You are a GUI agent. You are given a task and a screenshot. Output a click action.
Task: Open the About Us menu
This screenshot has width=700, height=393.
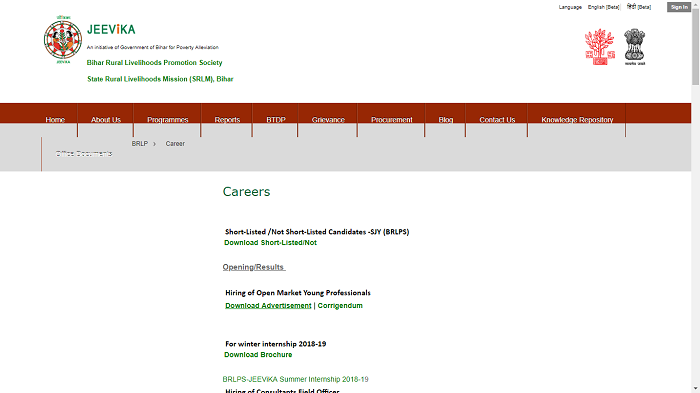(x=106, y=120)
